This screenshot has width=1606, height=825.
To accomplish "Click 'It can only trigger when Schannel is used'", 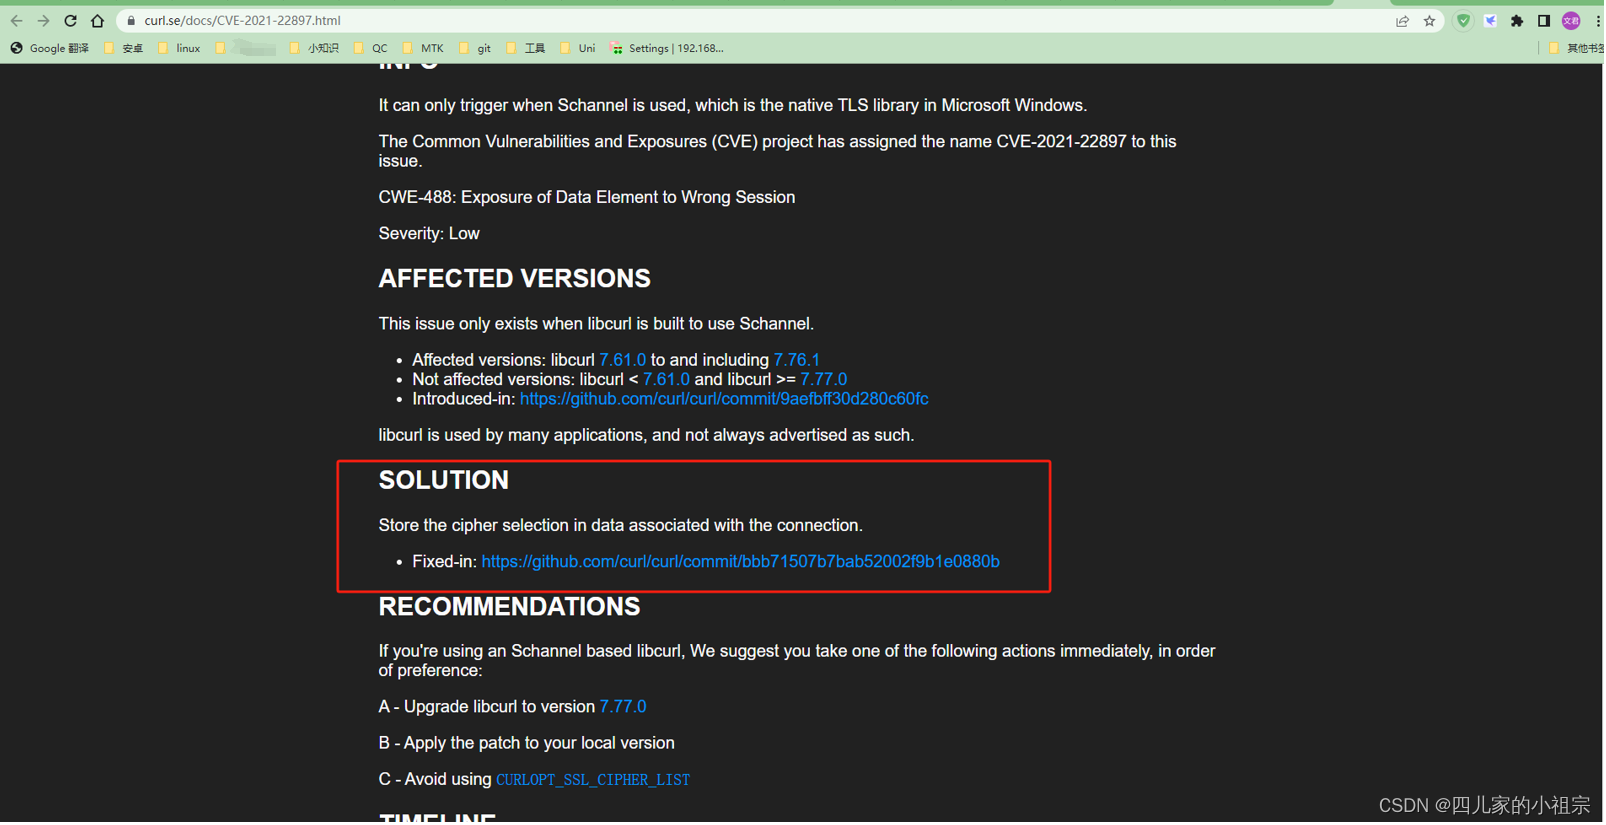I will pyautogui.click(x=733, y=106).
